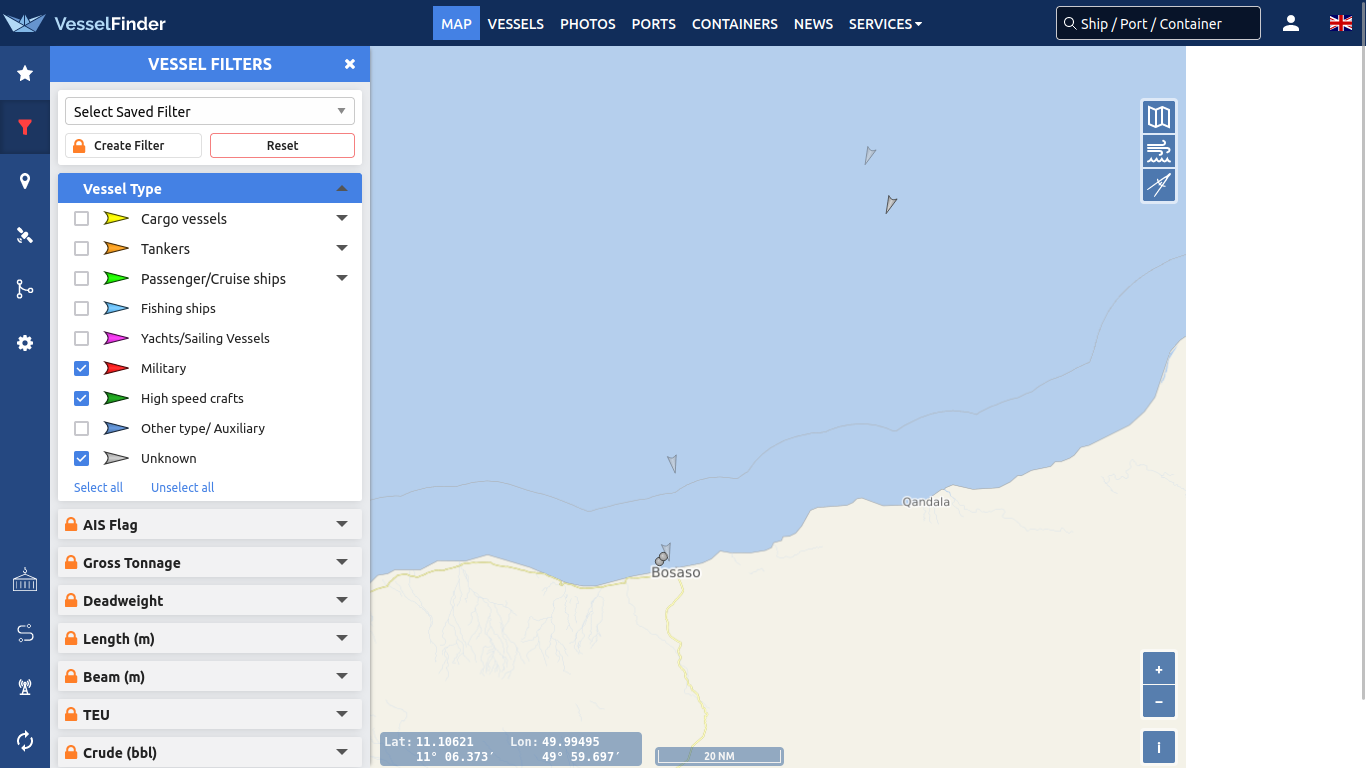The image size is (1366, 768).
Task: Click the Unselect all link
Action: [182, 487]
